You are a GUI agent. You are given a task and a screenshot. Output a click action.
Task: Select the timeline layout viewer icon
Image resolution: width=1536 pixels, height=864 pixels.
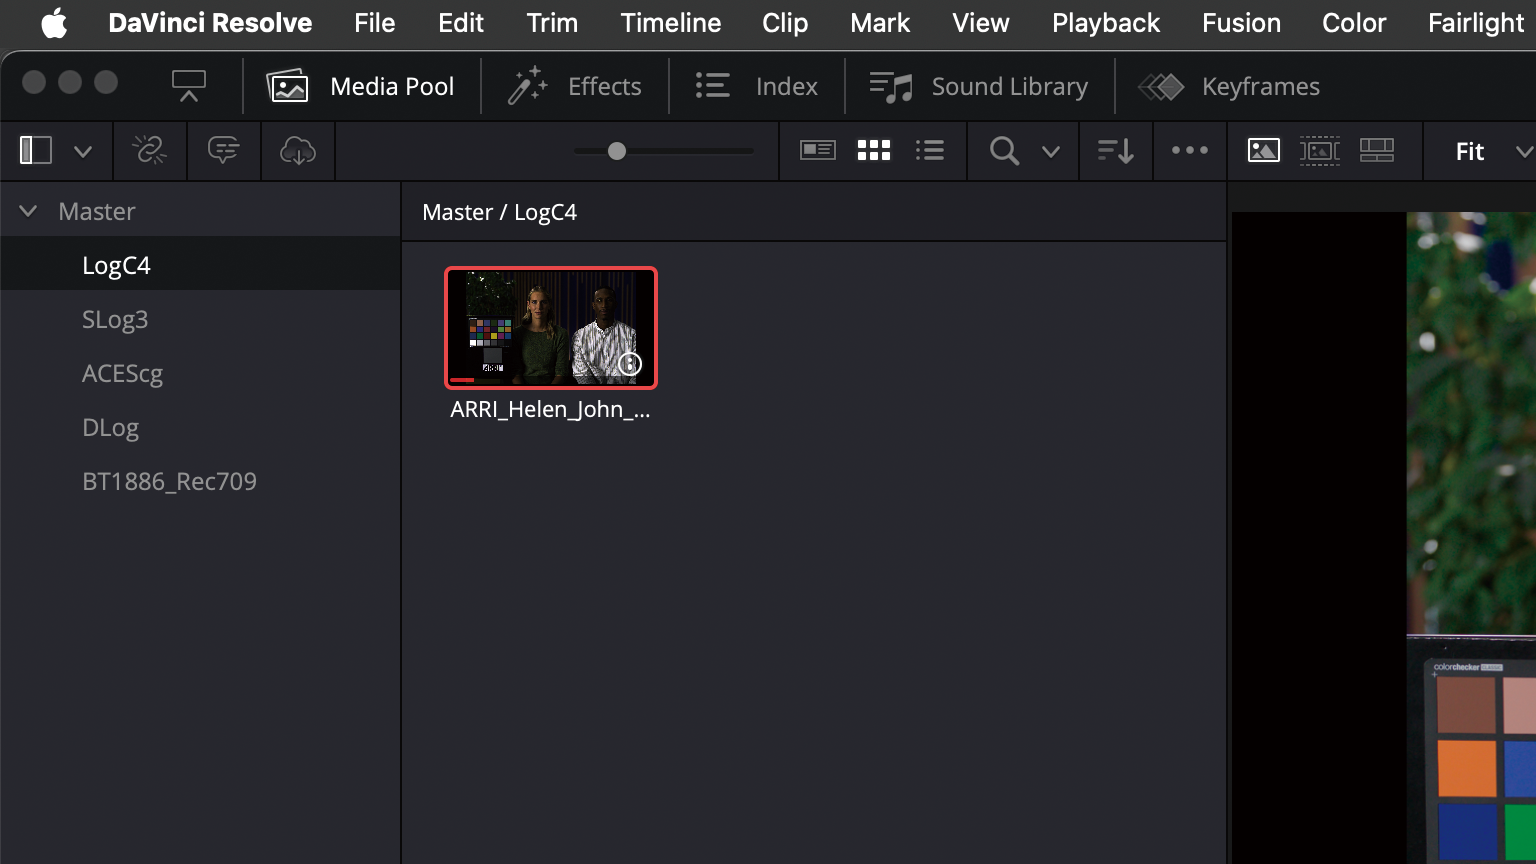click(x=1377, y=150)
